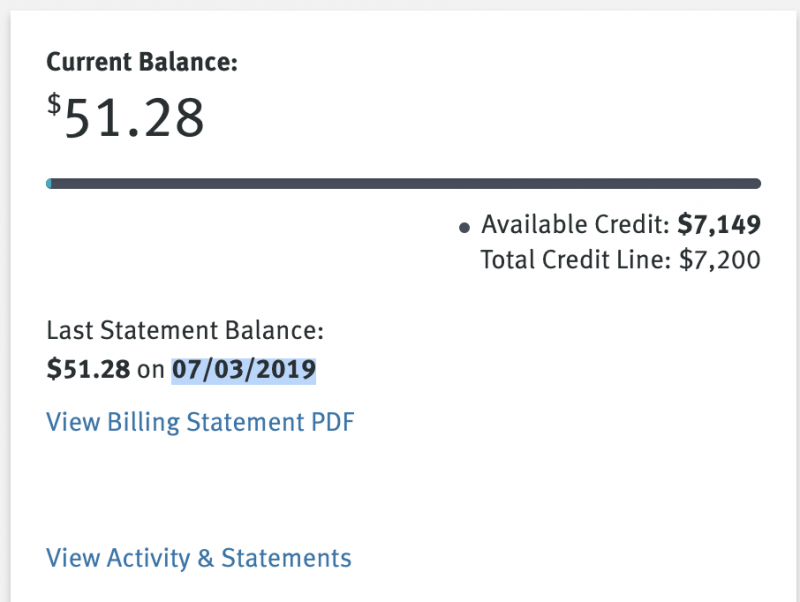Select the $7,149 available credit amount
Viewport: 800px width, 602px height.
pos(719,225)
